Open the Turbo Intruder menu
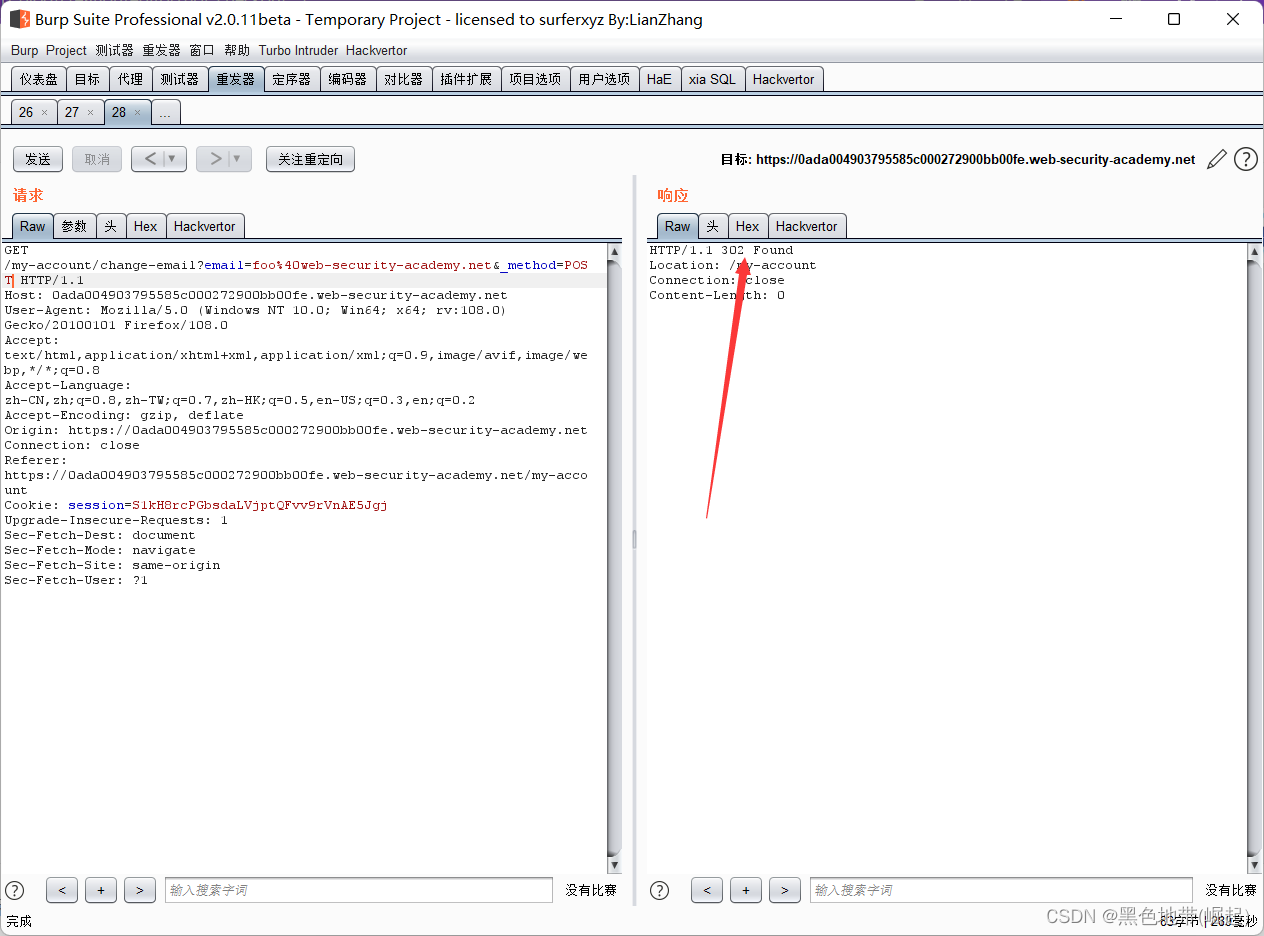 click(298, 50)
